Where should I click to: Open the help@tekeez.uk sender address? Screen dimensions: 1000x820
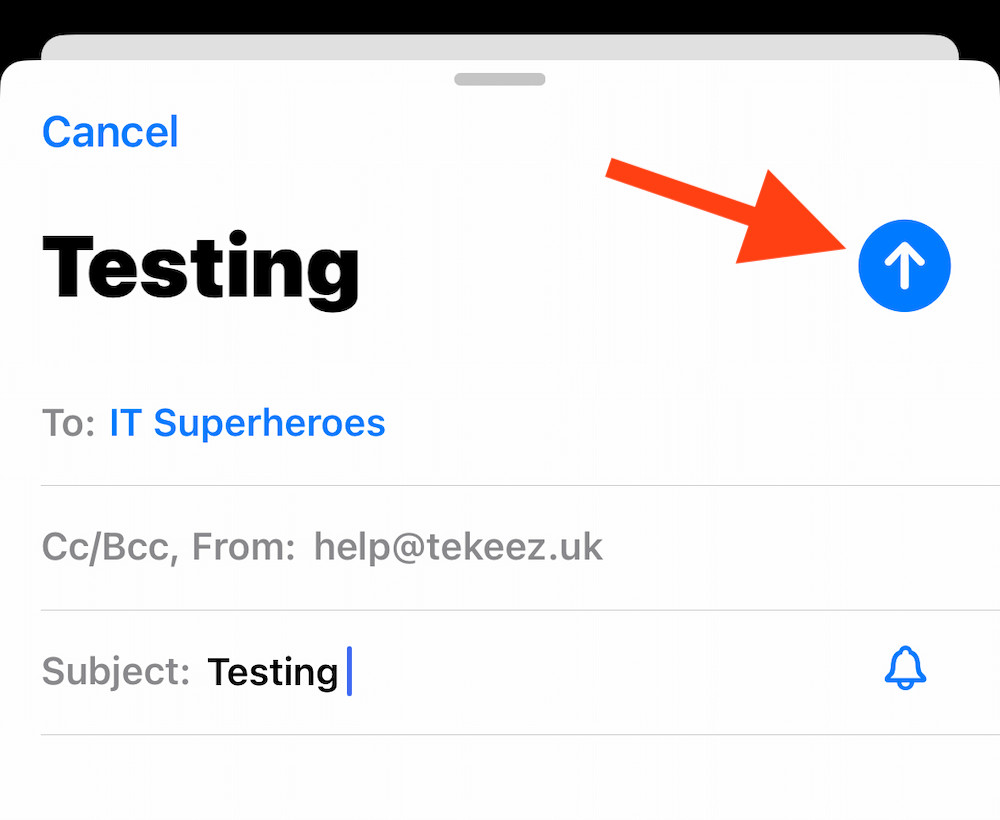click(x=458, y=547)
